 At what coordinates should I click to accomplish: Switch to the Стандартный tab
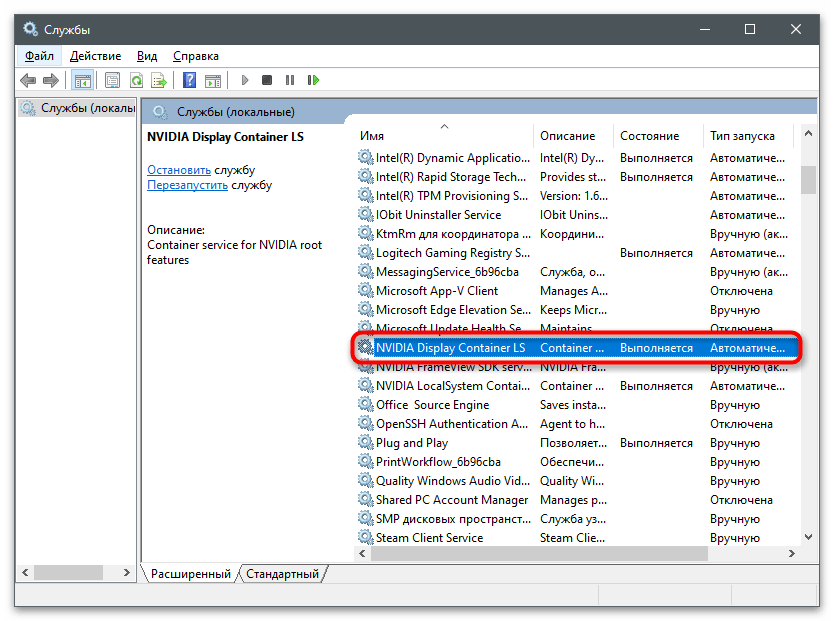tap(282, 574)
